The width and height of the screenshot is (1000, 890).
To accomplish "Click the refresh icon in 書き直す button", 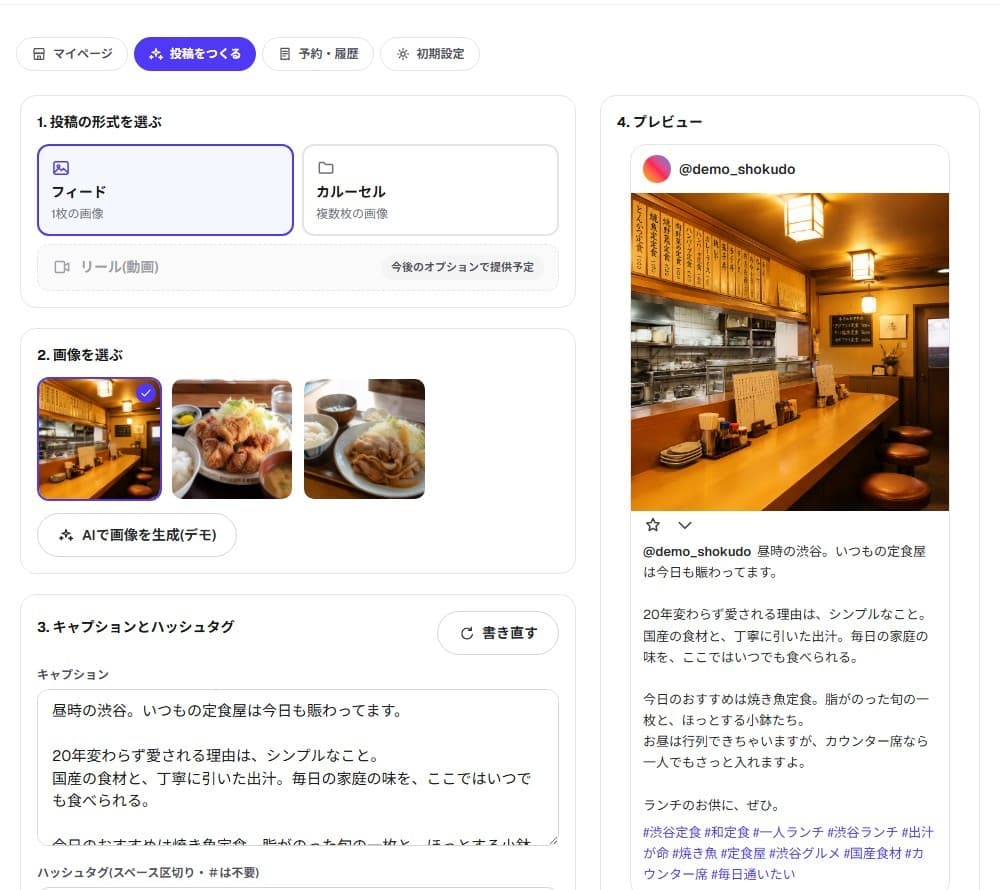I will click(x=467, y=633).
